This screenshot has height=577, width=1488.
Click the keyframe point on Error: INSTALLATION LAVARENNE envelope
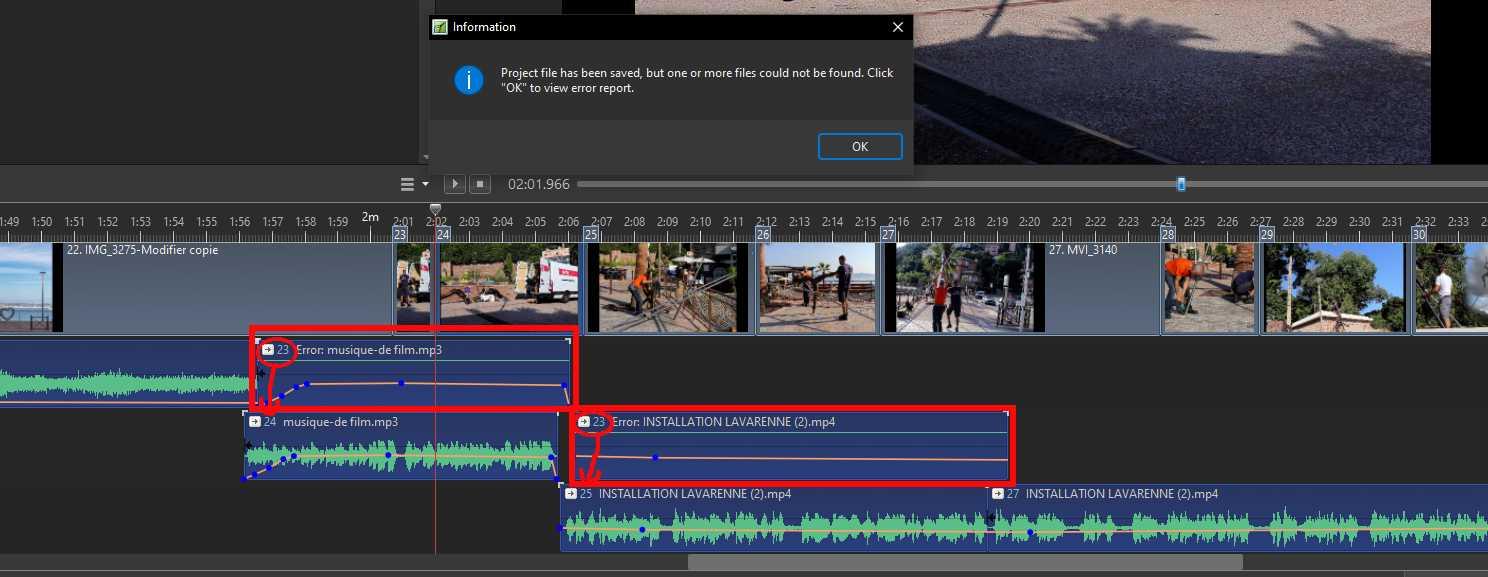655,457
